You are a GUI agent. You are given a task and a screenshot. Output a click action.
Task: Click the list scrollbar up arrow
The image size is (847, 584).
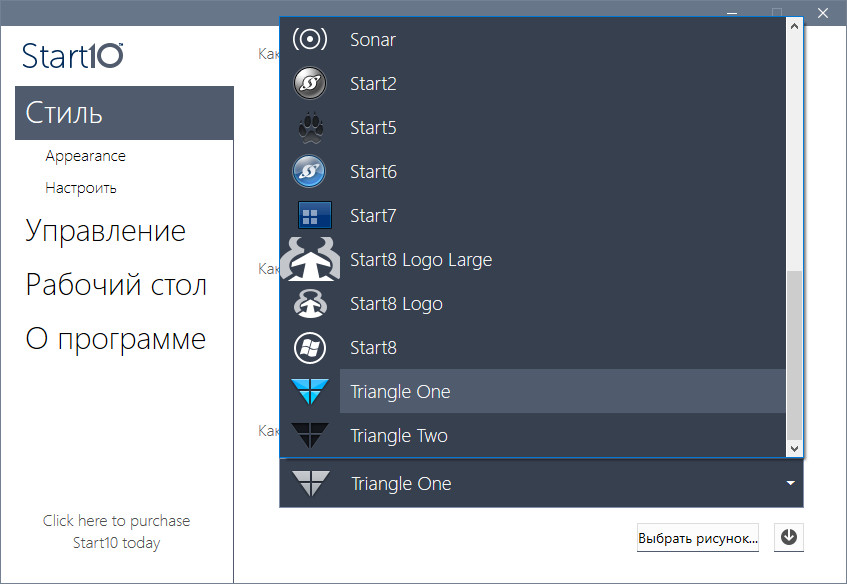(x=794, y=26)
